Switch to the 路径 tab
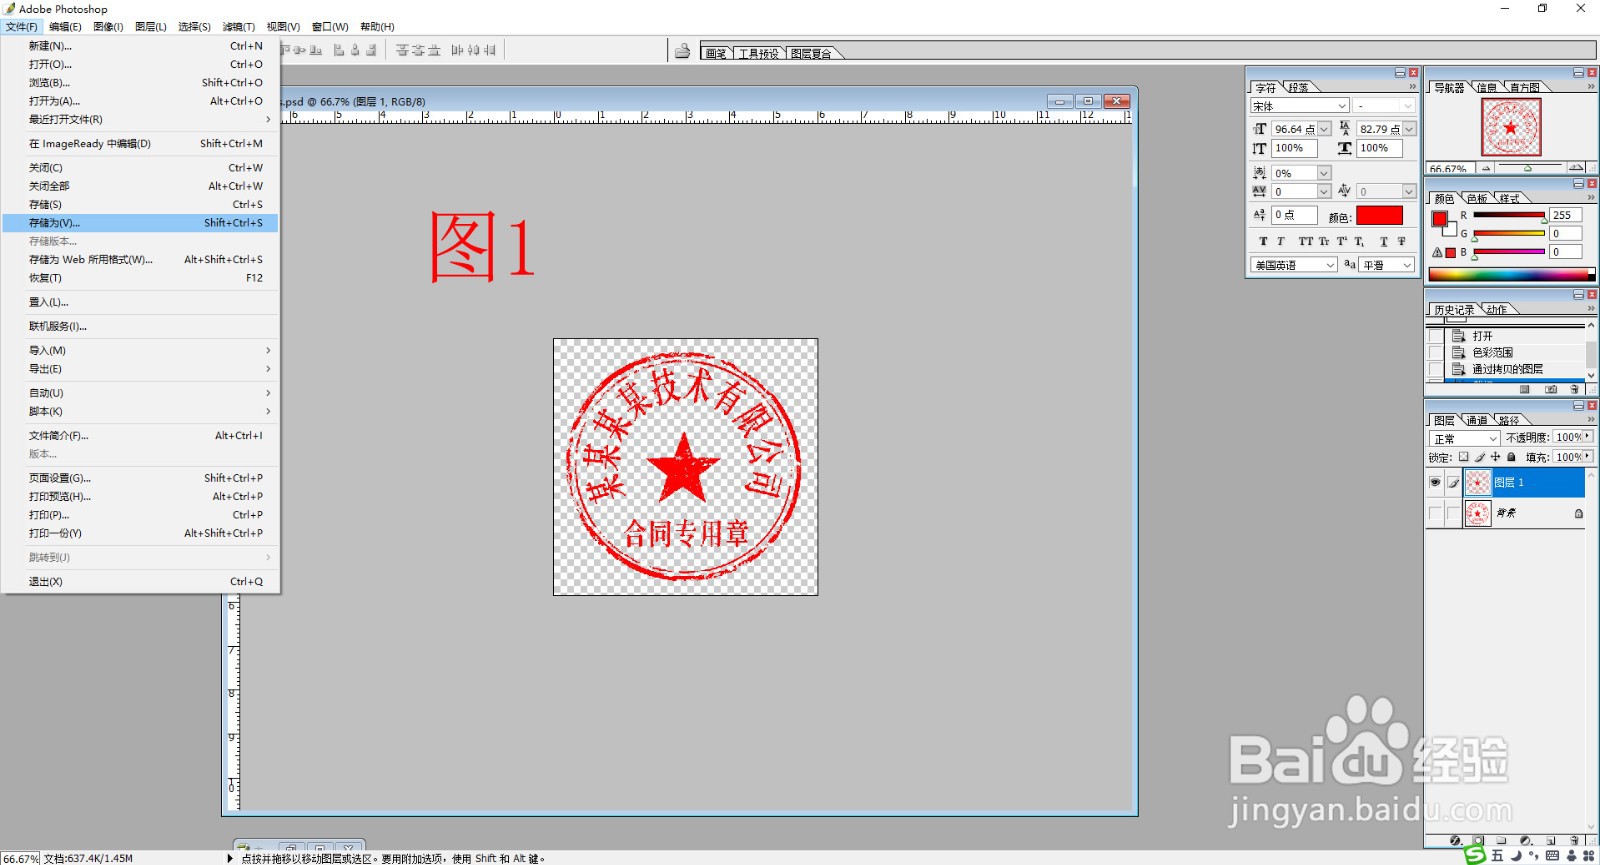 pos(1509,421)
